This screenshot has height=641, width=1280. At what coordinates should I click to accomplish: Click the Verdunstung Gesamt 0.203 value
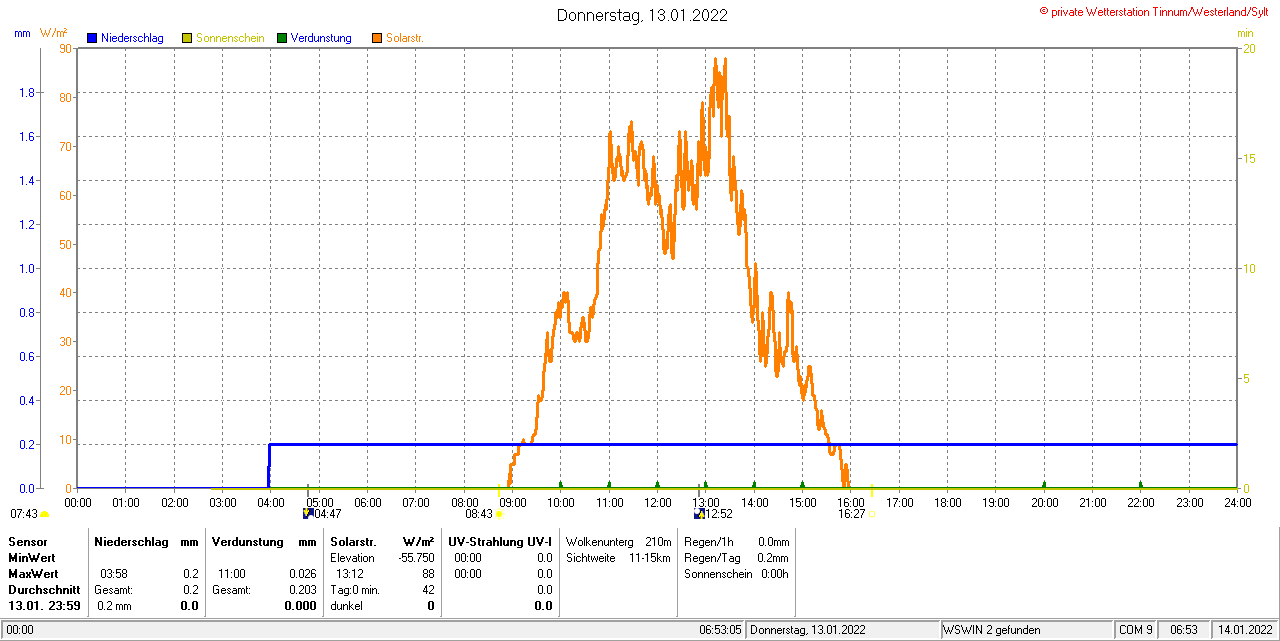(x=301, y=590)
